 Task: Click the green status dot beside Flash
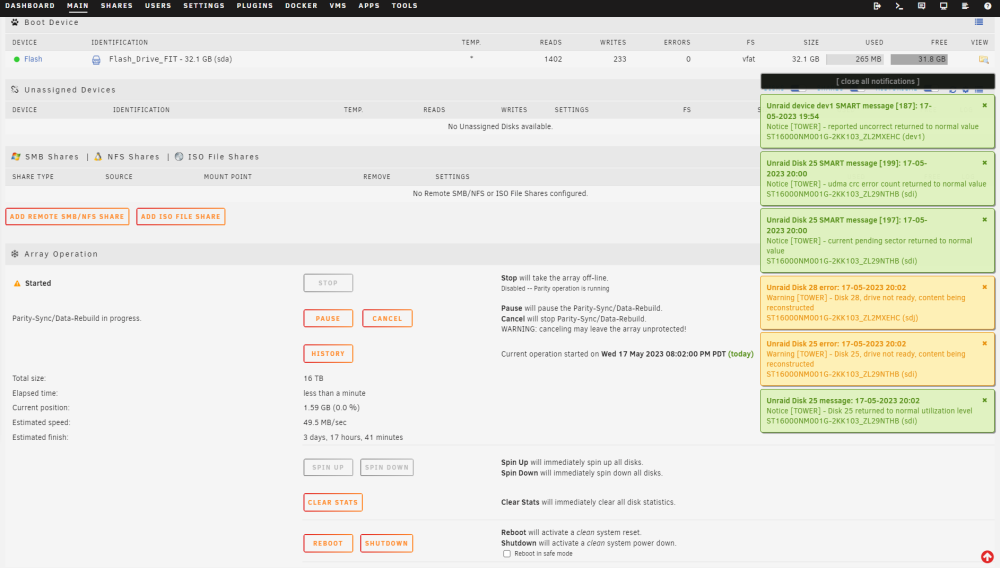pyautogui.click(x=17, y=59)
